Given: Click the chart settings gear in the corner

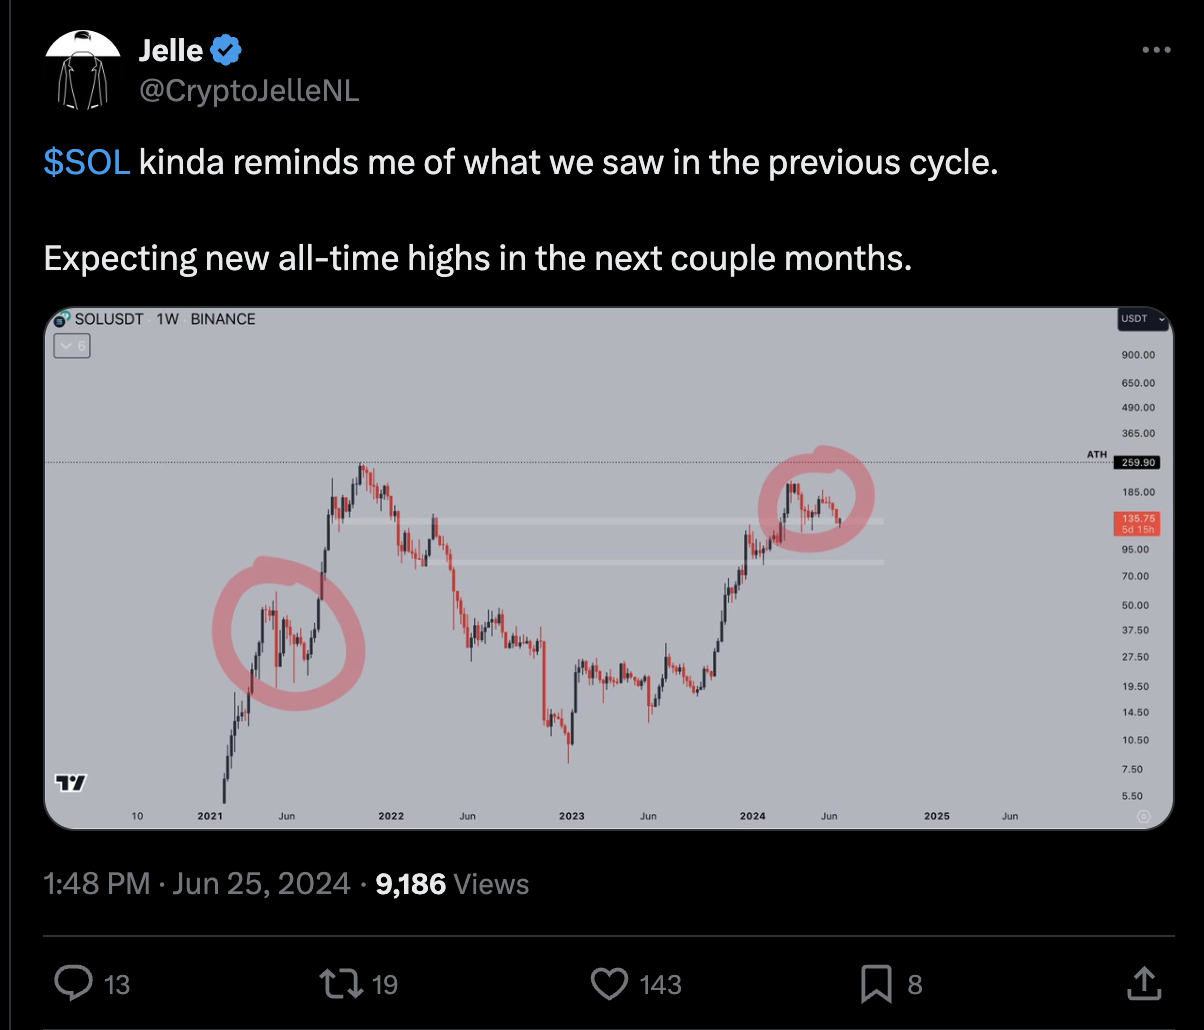Looking at the screenshot, I should click(1144, 816).
